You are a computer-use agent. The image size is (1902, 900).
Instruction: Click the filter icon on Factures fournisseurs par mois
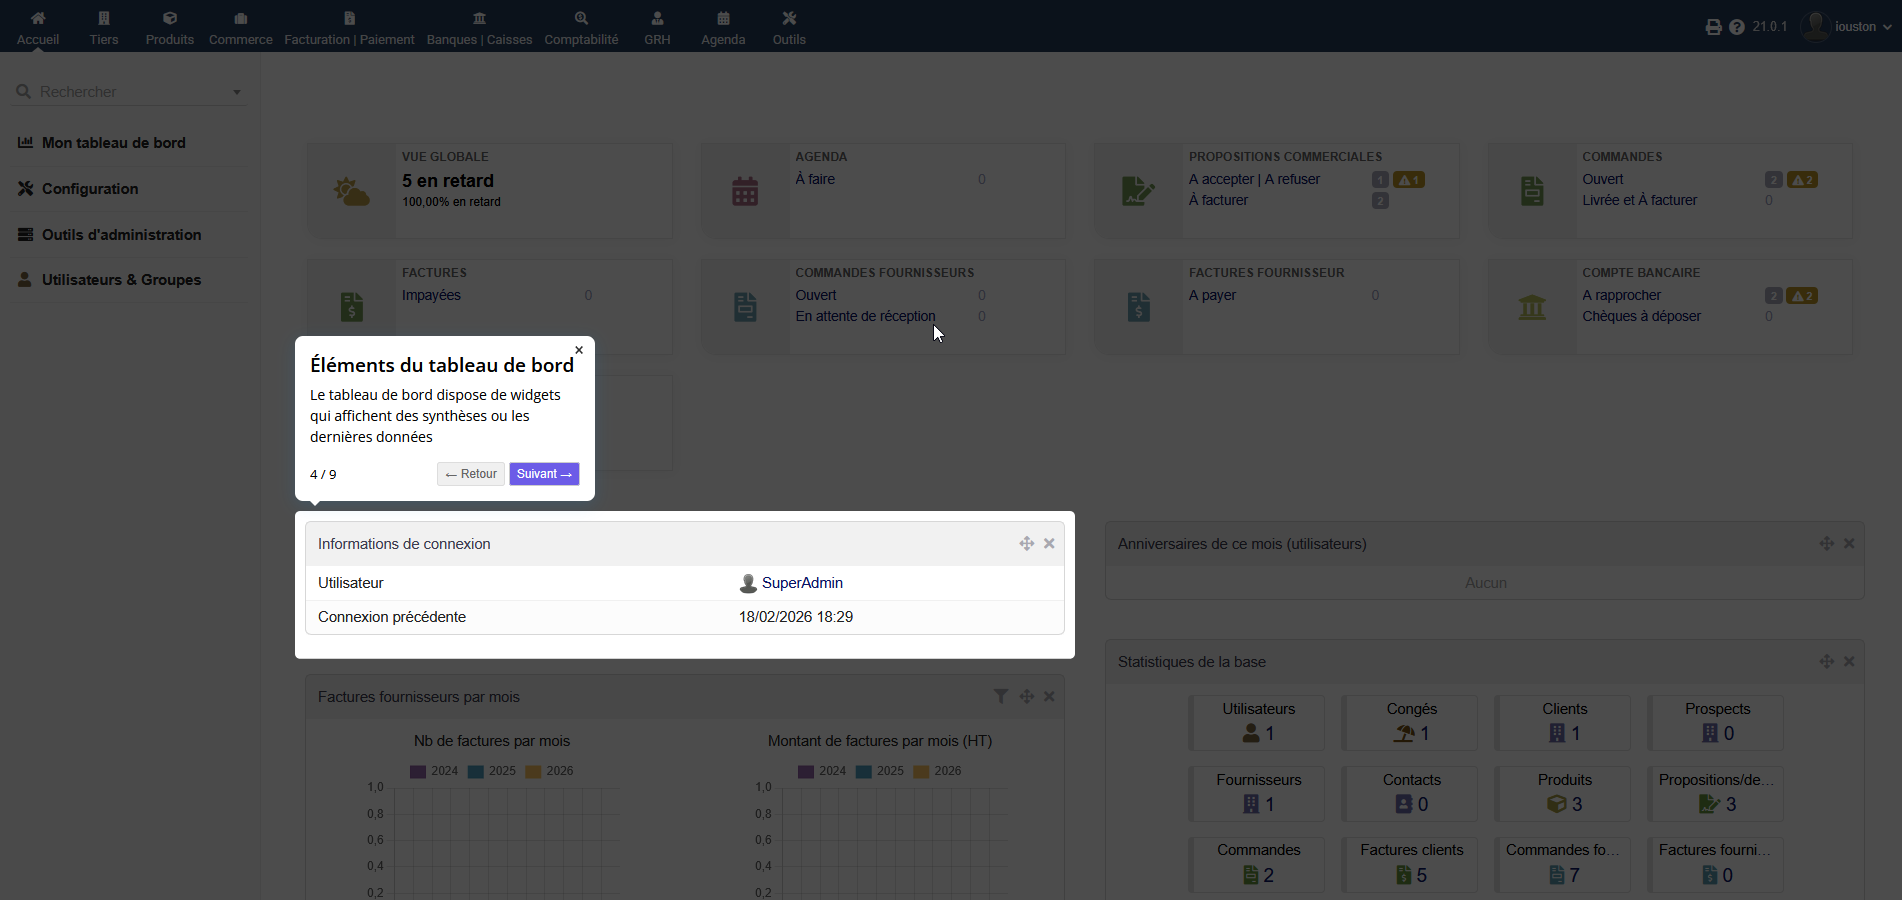(x=1000, y=696)
